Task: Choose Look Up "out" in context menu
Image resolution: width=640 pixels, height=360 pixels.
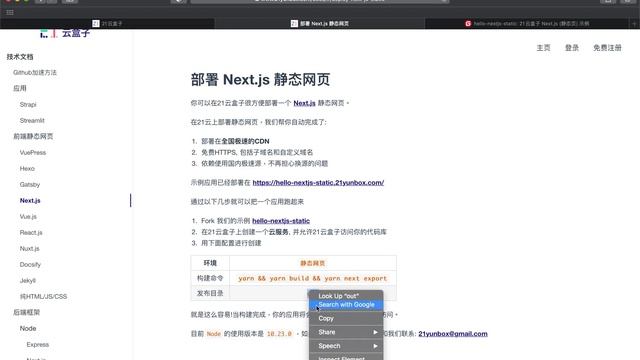Action: (346, 296)
